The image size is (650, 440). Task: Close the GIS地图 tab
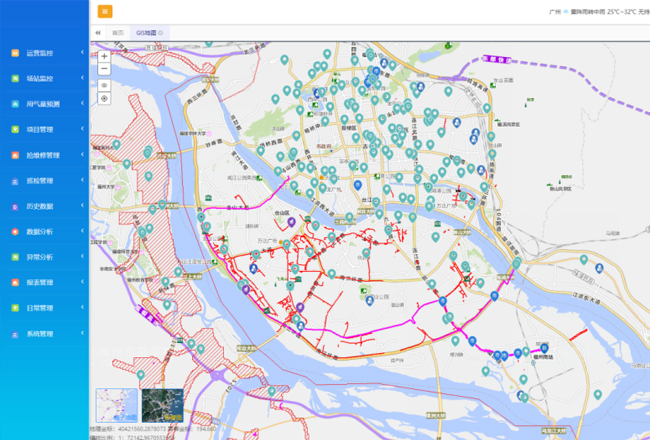click(162, 33)
